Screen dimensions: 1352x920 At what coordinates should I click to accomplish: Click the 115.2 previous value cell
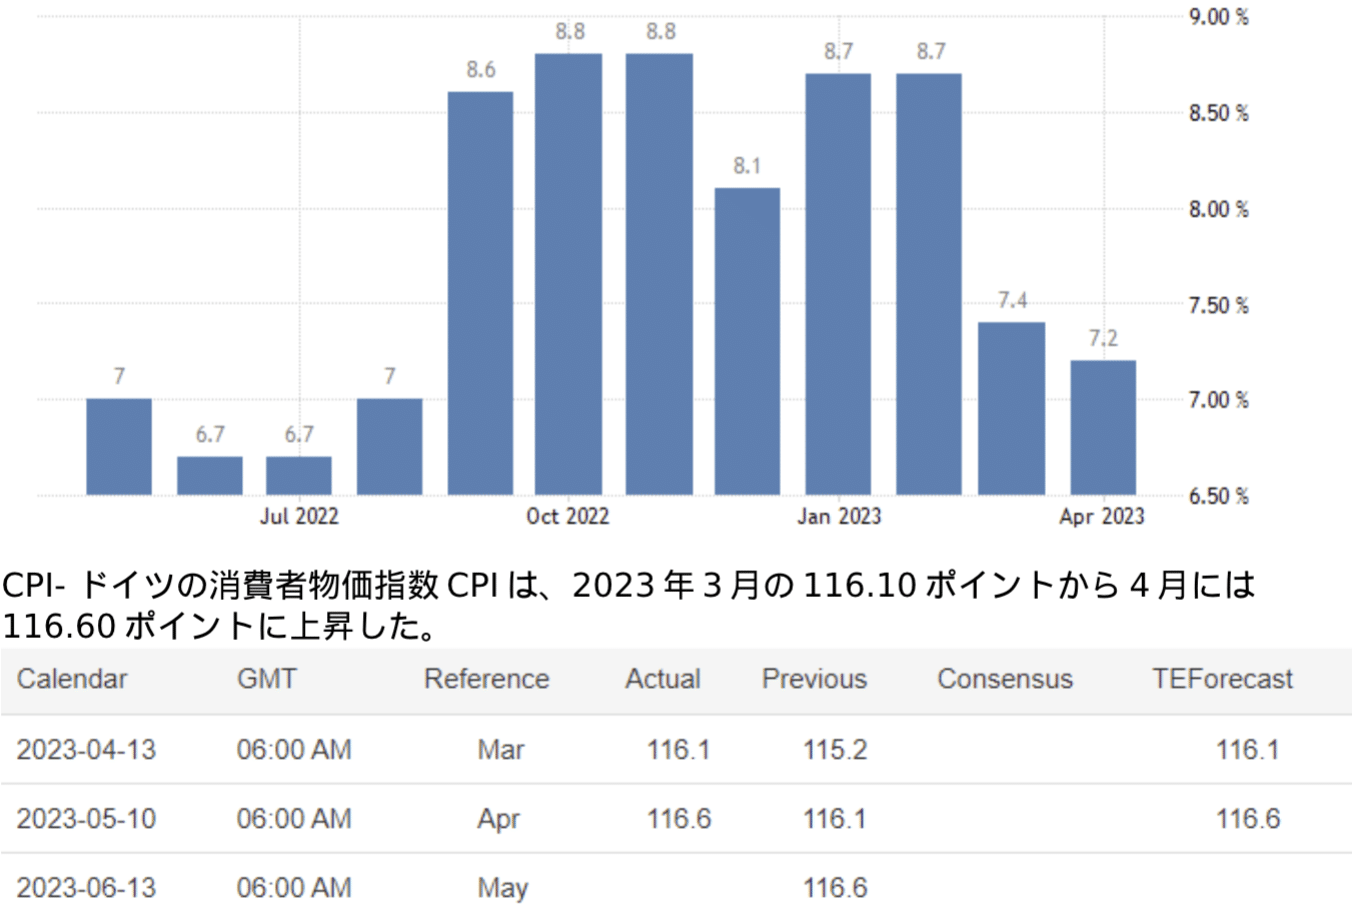834,749
